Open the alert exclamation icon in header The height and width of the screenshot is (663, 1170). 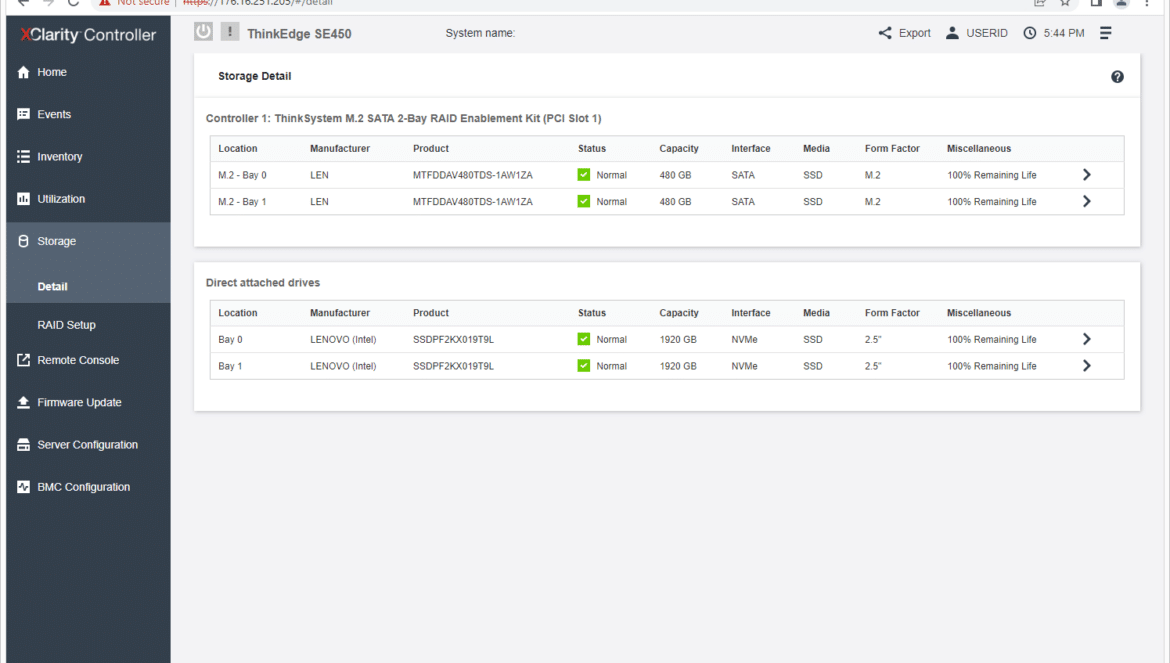pos(230,31)
